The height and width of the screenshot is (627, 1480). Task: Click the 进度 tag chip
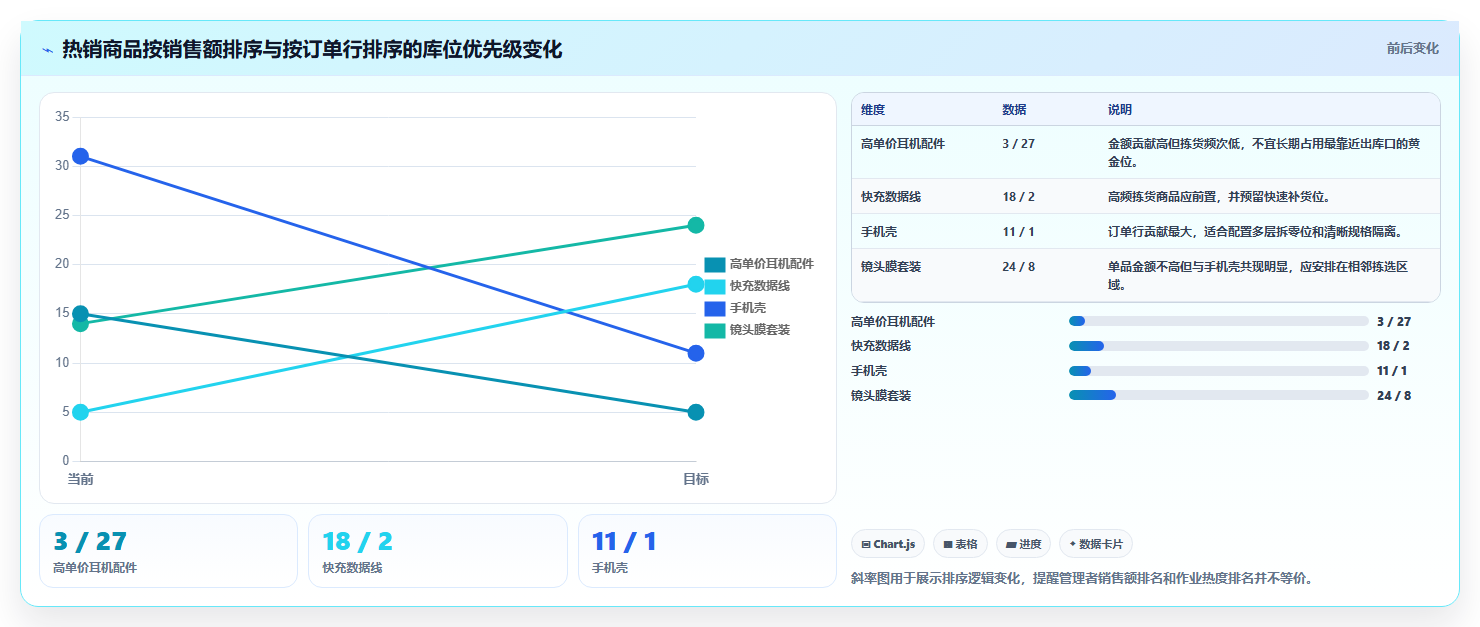pyautogui.click(x=1023, y=544)
